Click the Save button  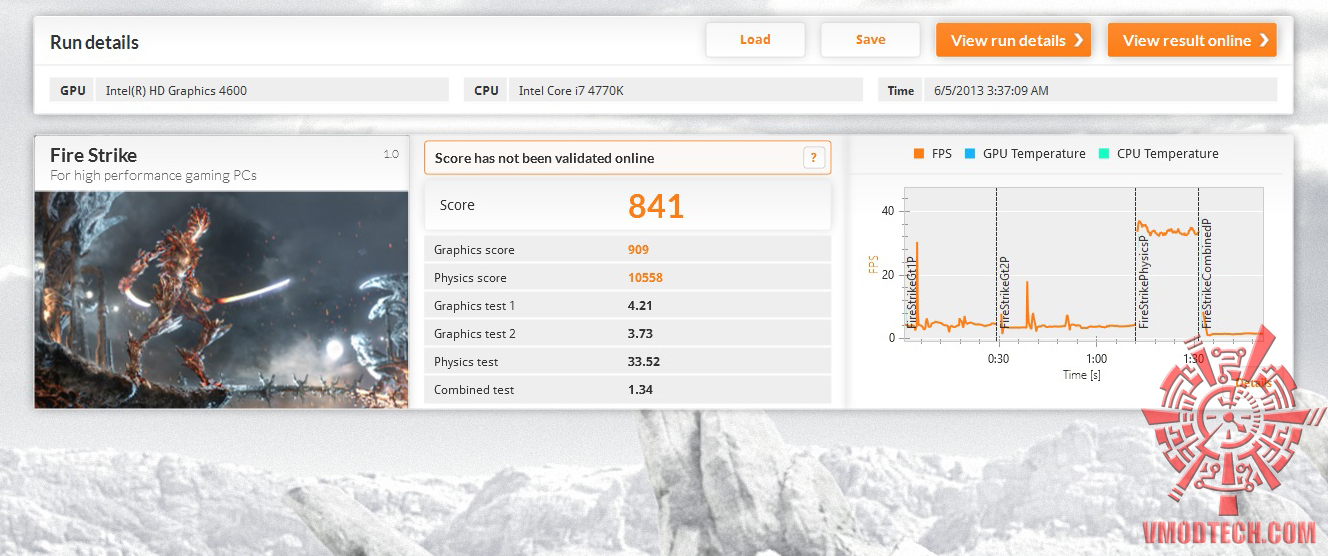click(870, 40)
